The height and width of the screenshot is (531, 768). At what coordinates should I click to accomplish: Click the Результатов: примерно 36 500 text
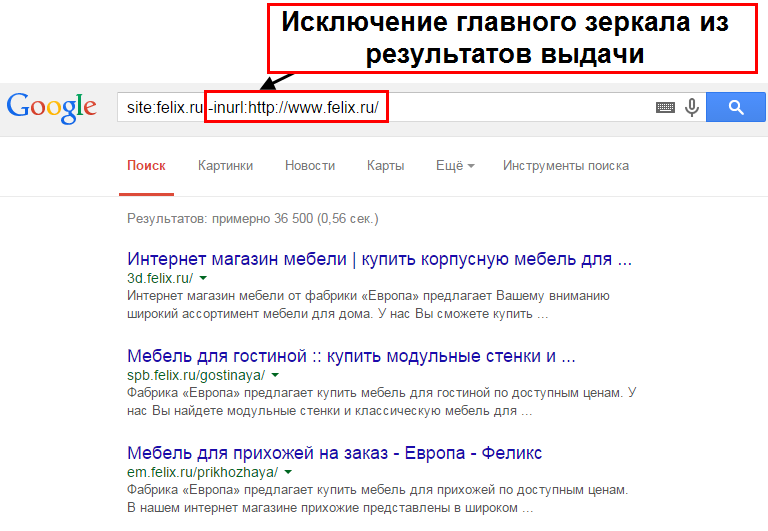(253, 218)
